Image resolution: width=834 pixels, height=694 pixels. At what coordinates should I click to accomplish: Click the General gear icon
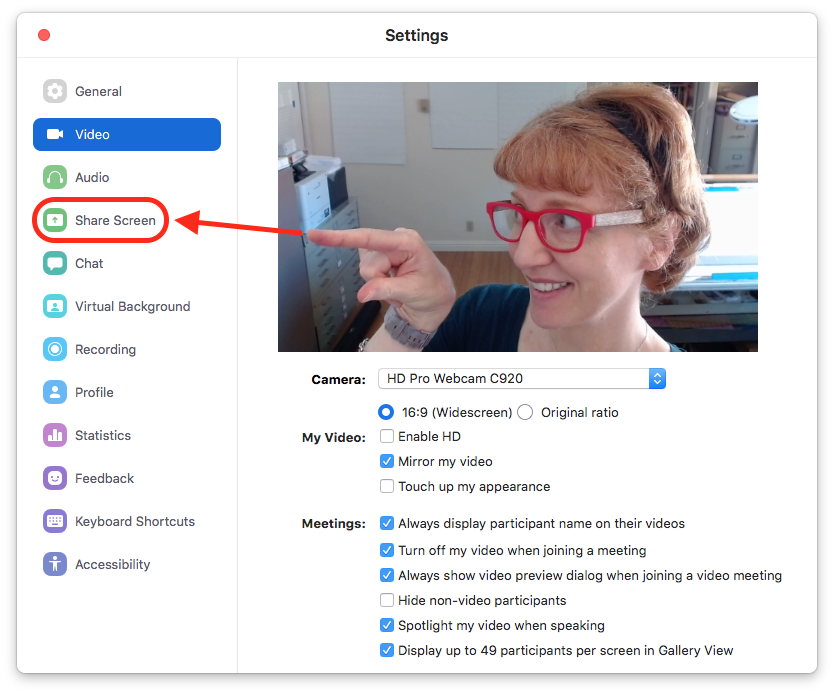pos(55,91)
